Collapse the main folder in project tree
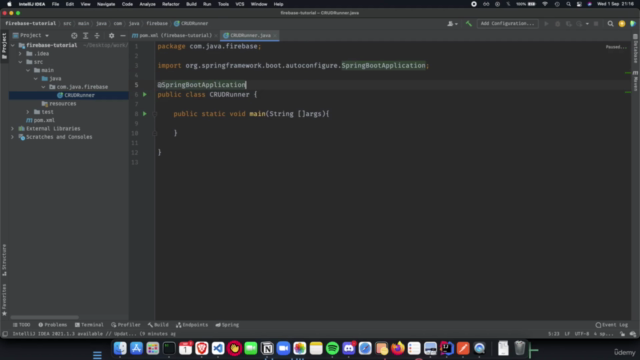Screen dimensions: 640x360 pos(28,70)
